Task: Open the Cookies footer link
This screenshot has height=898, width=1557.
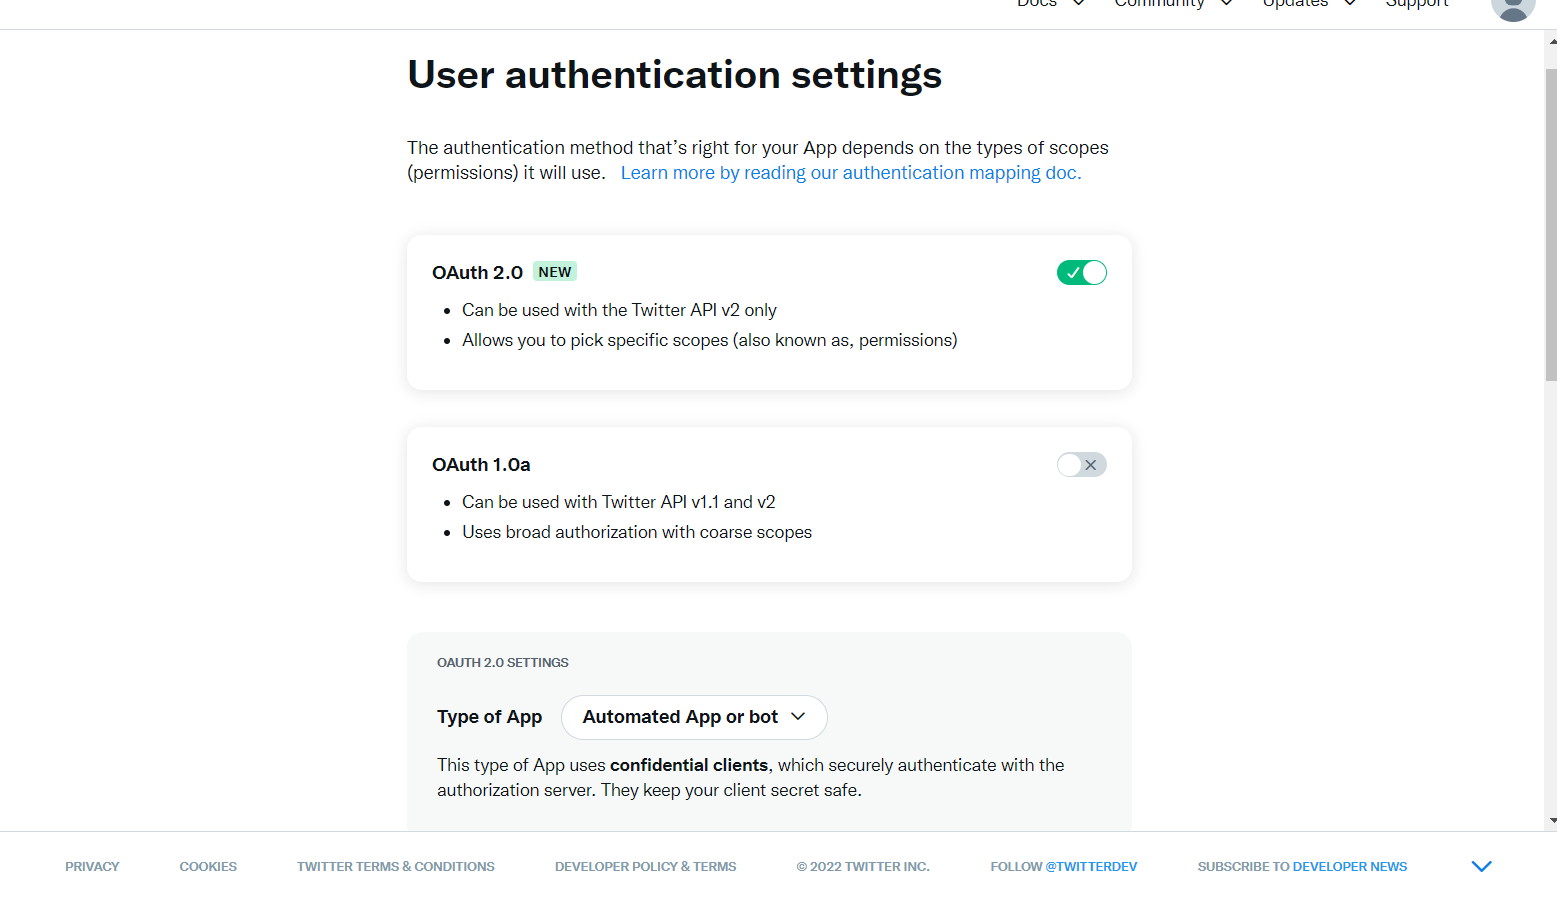Action: pos(208,867)
